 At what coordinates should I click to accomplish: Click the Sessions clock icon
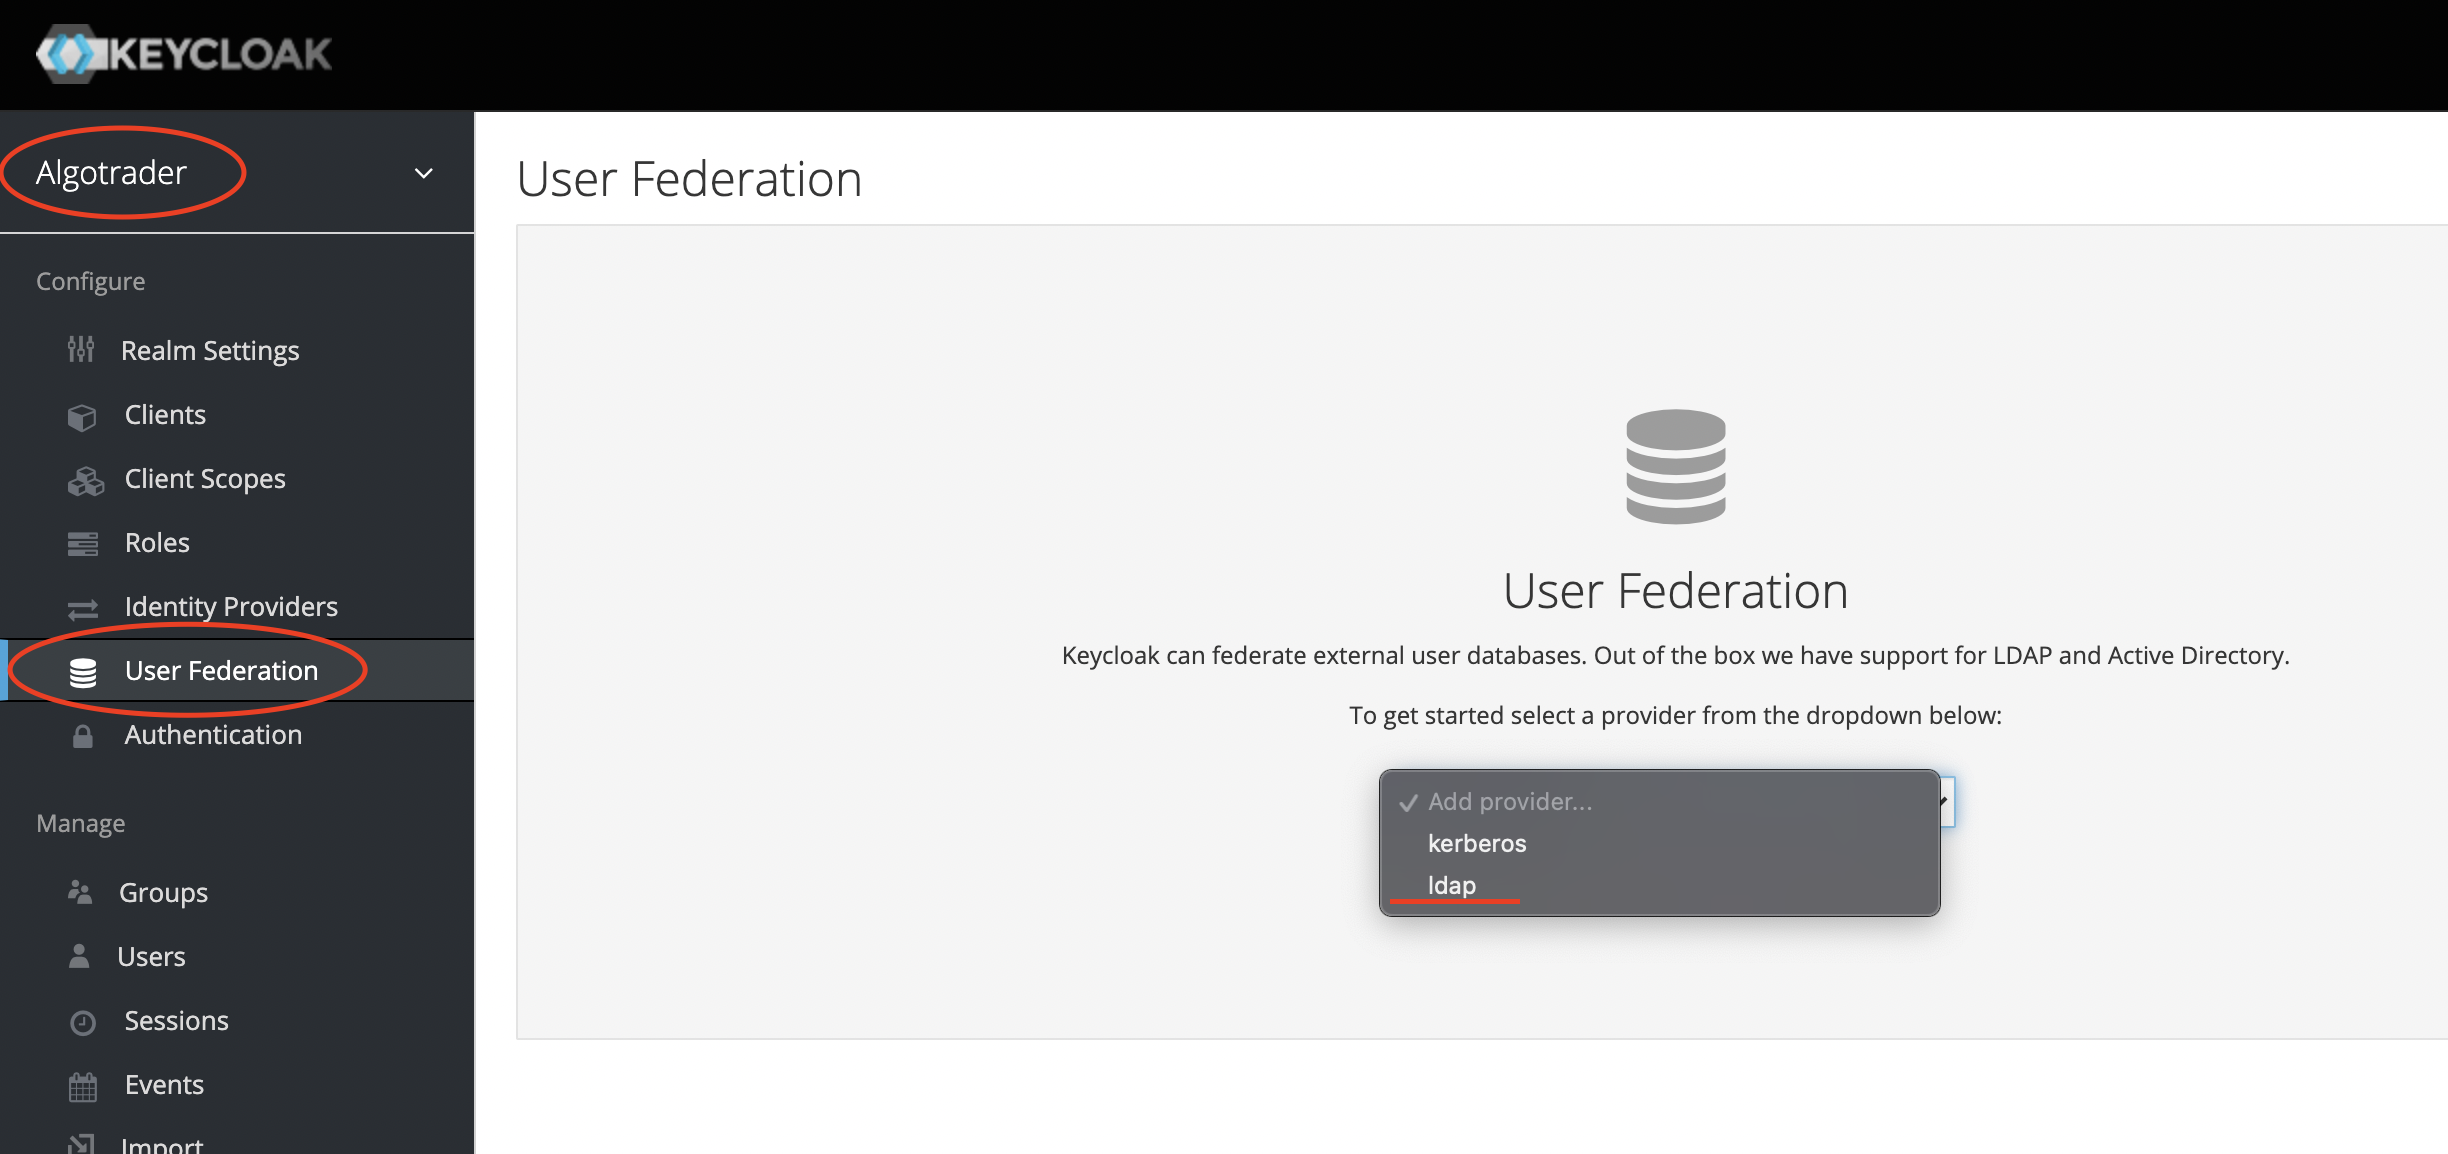83,1022
